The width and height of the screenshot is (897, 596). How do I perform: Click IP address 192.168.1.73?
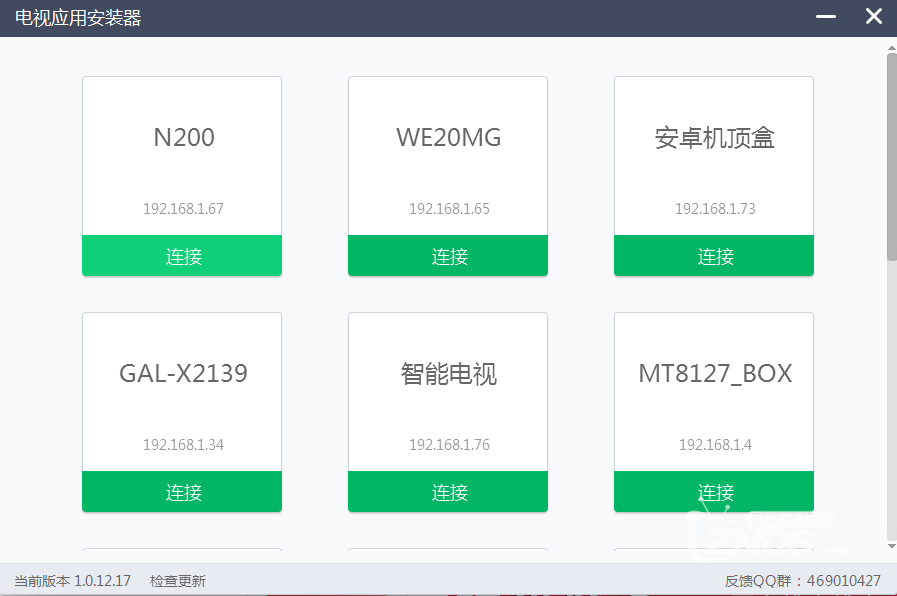(715, 209)
